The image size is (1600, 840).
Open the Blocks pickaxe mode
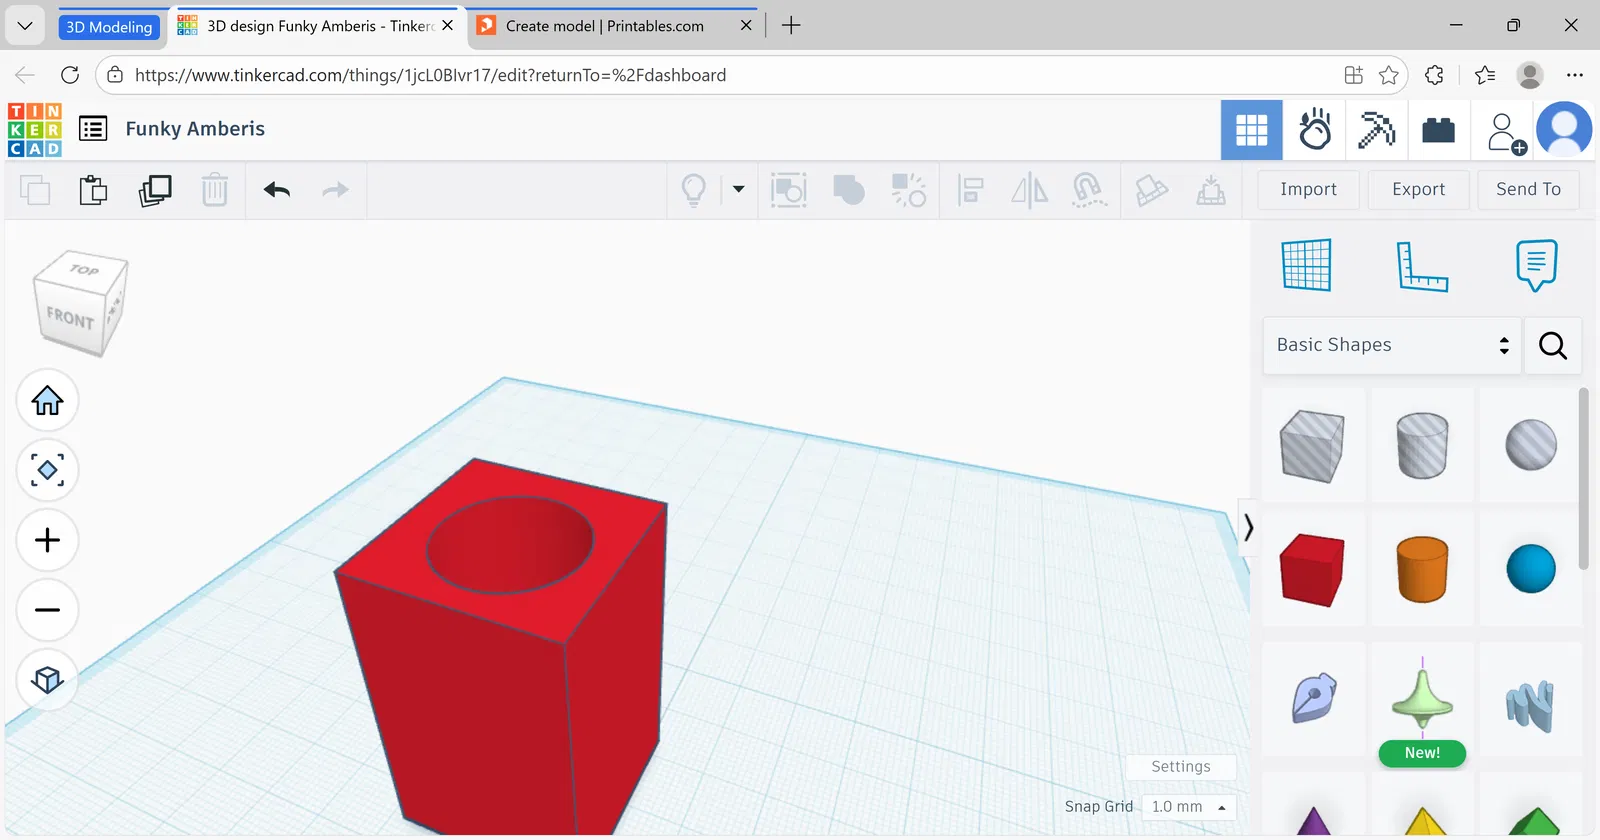point(1377,130)
